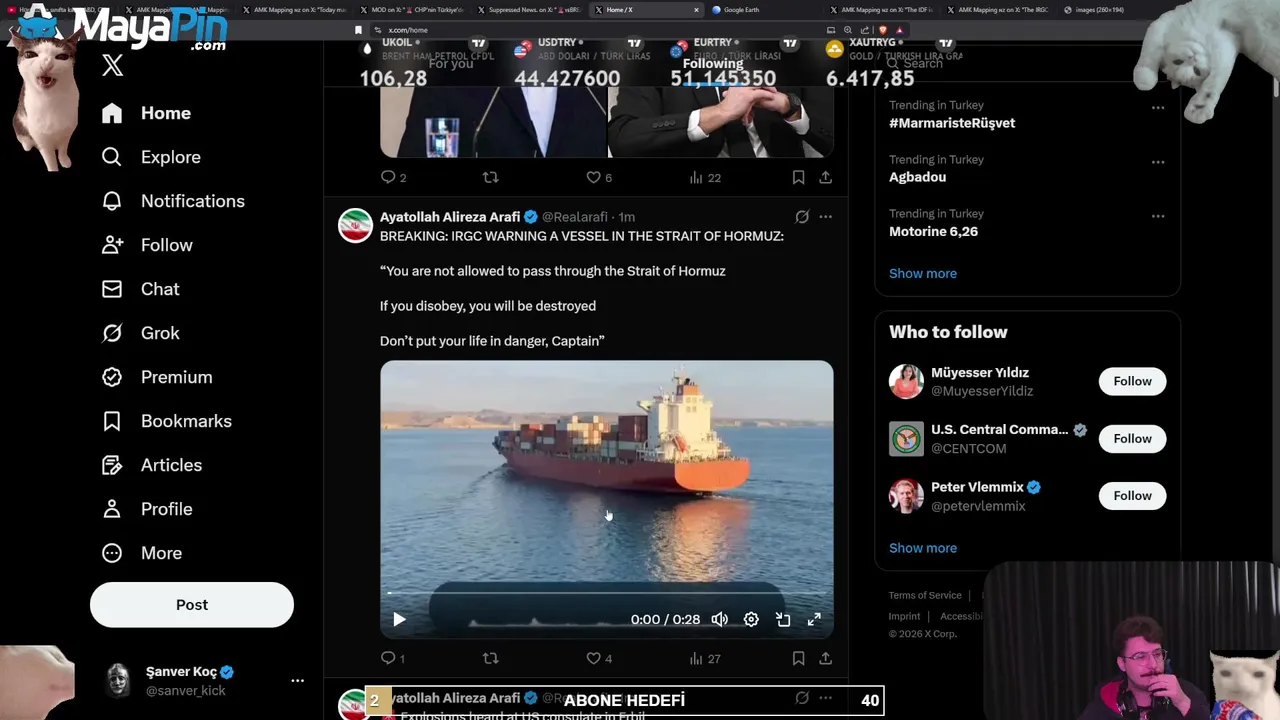The image size is (1280, 720).
Task: Open the #MarmaristeRüşvet trend
Action: (952, 123)
